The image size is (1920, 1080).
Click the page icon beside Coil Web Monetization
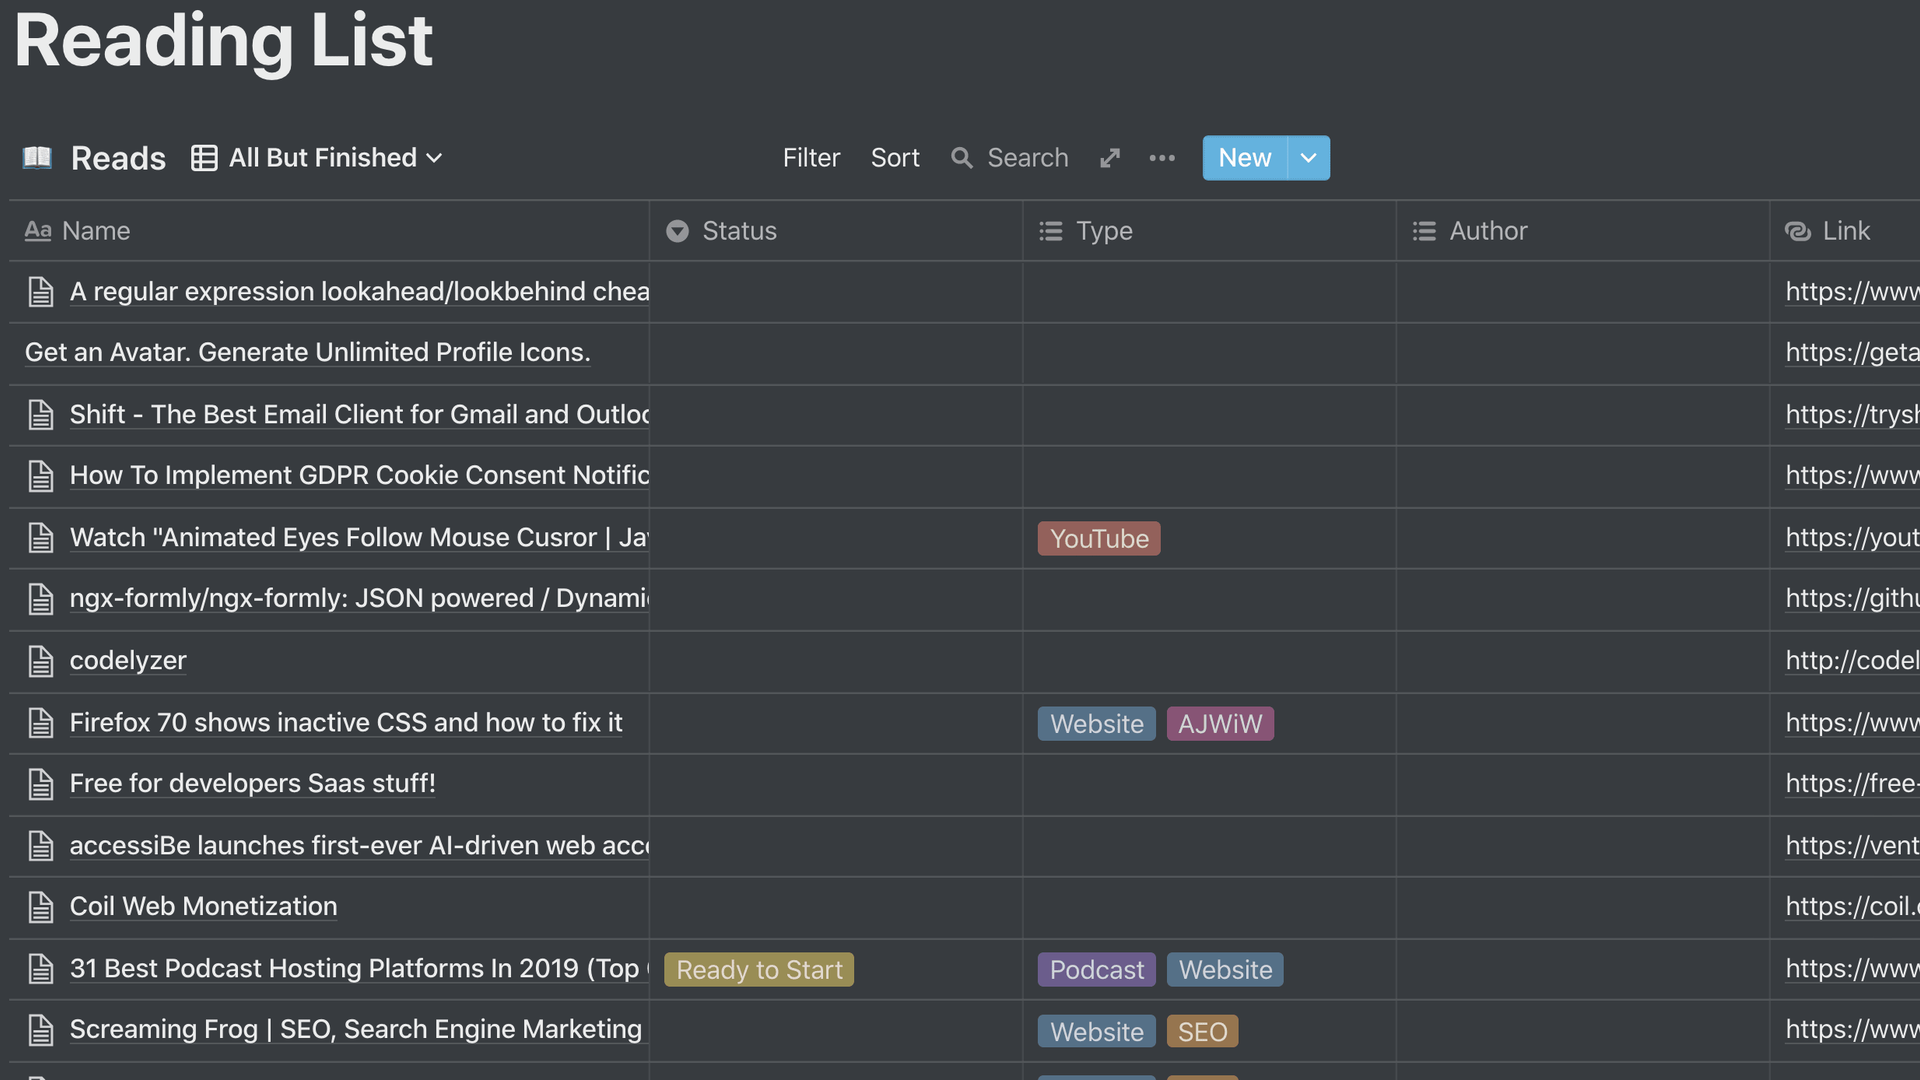click(41, 907)
